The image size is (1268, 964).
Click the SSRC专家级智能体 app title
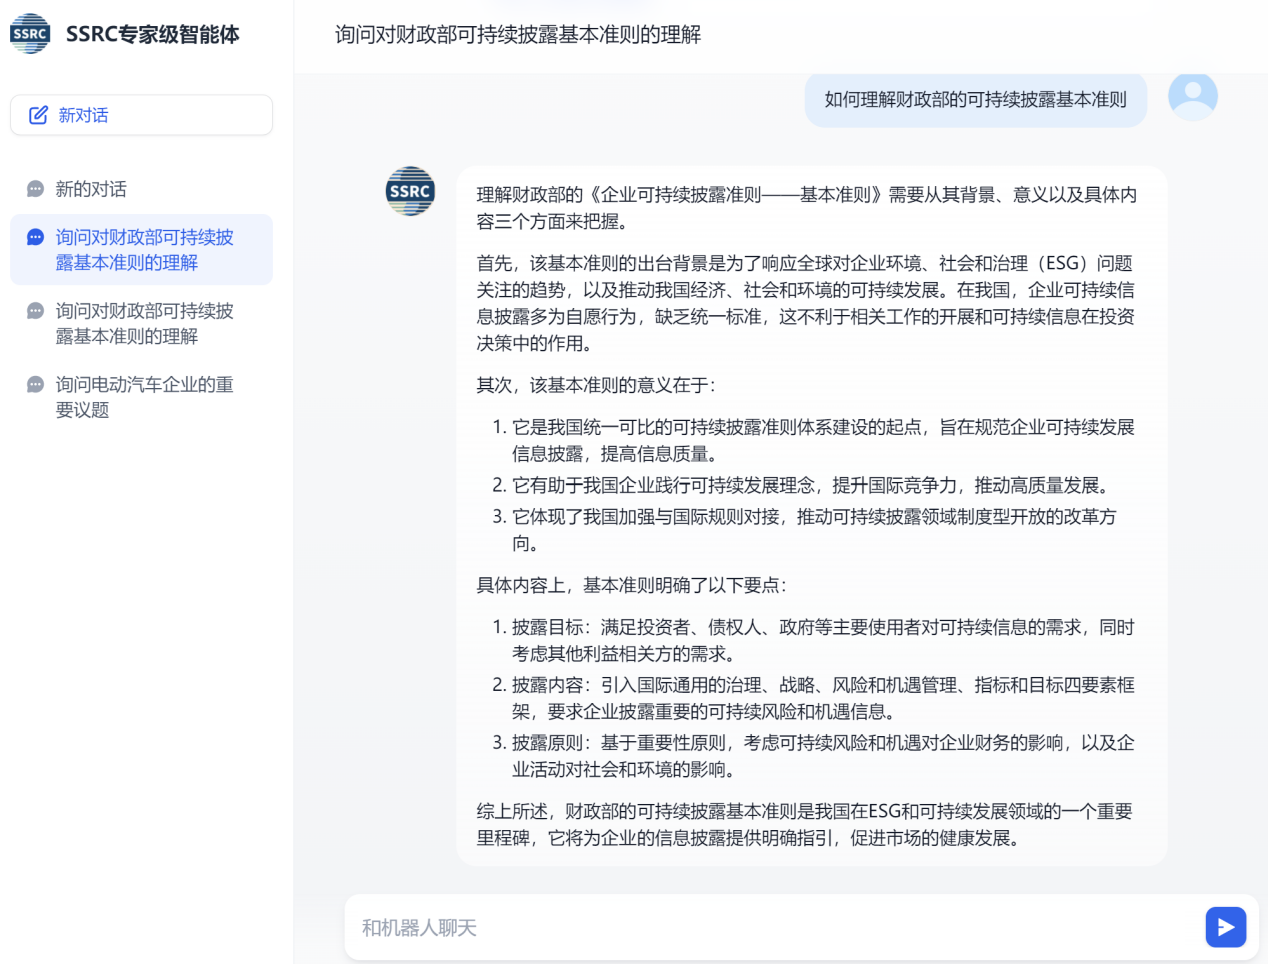pos(152,34)
